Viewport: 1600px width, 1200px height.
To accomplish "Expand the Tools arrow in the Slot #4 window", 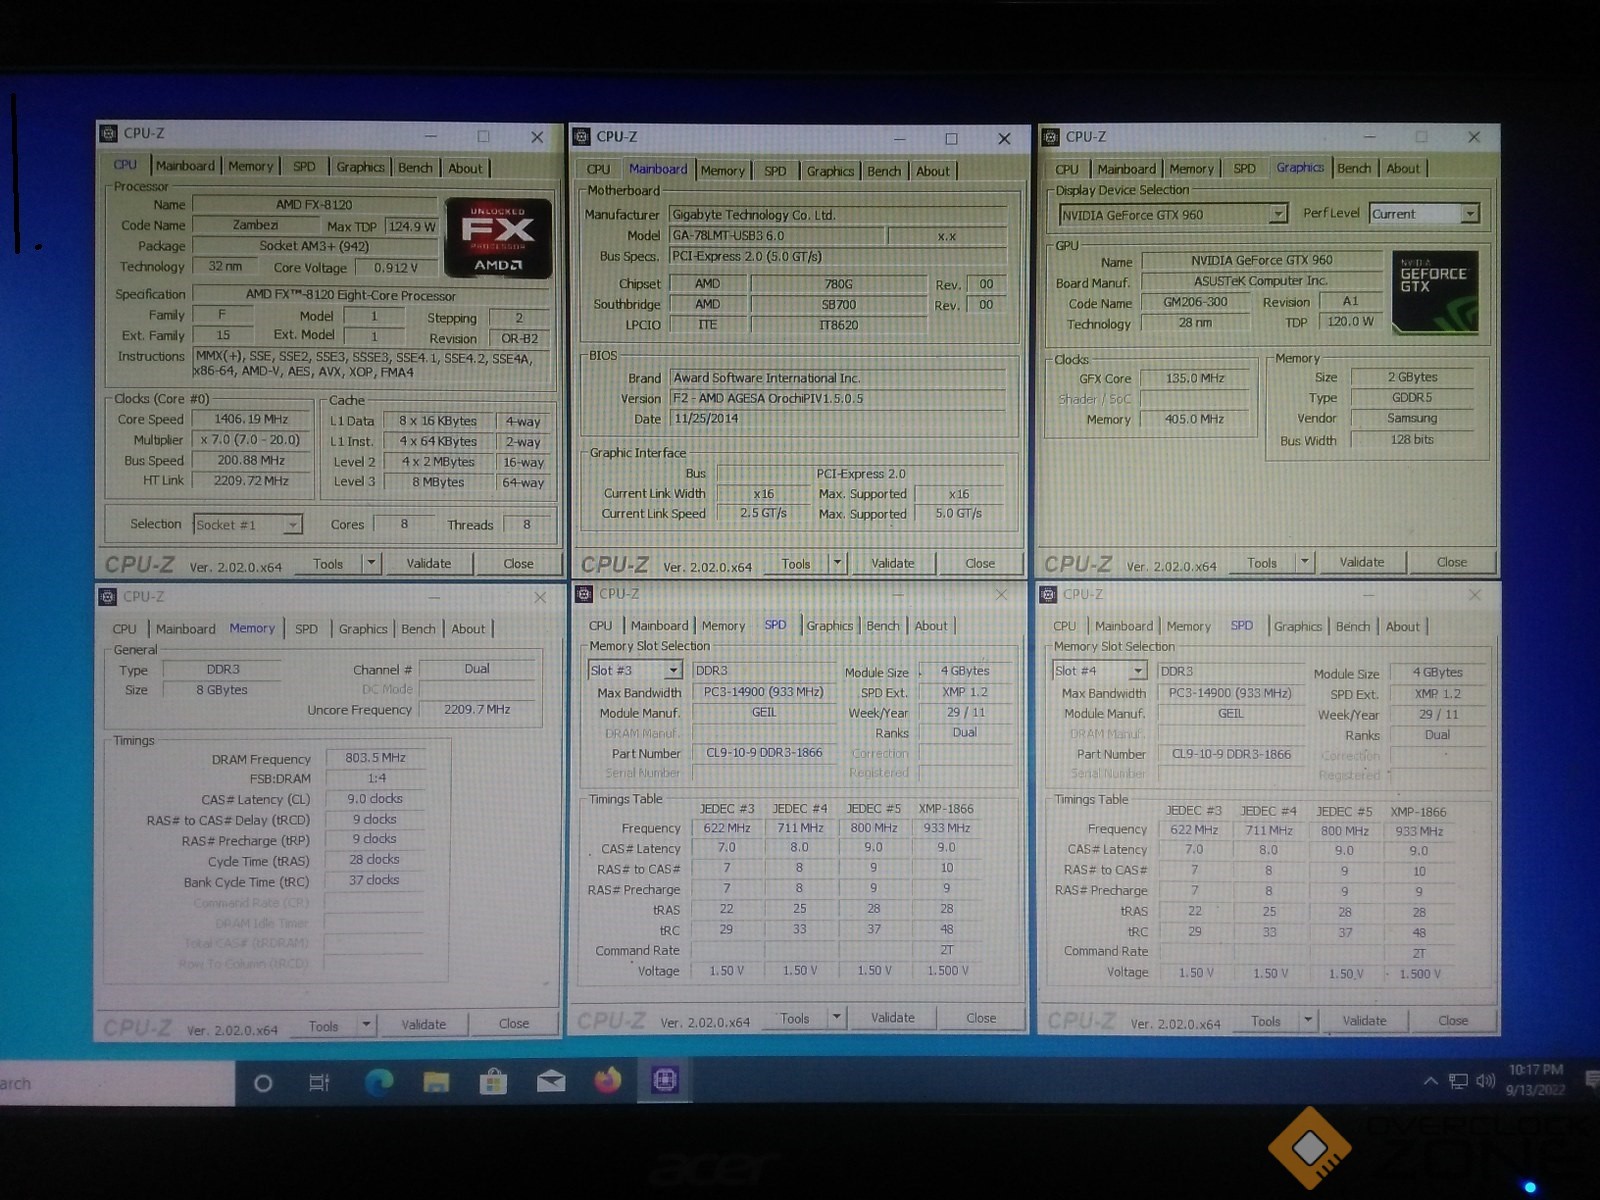I will pos(1307,1020).
